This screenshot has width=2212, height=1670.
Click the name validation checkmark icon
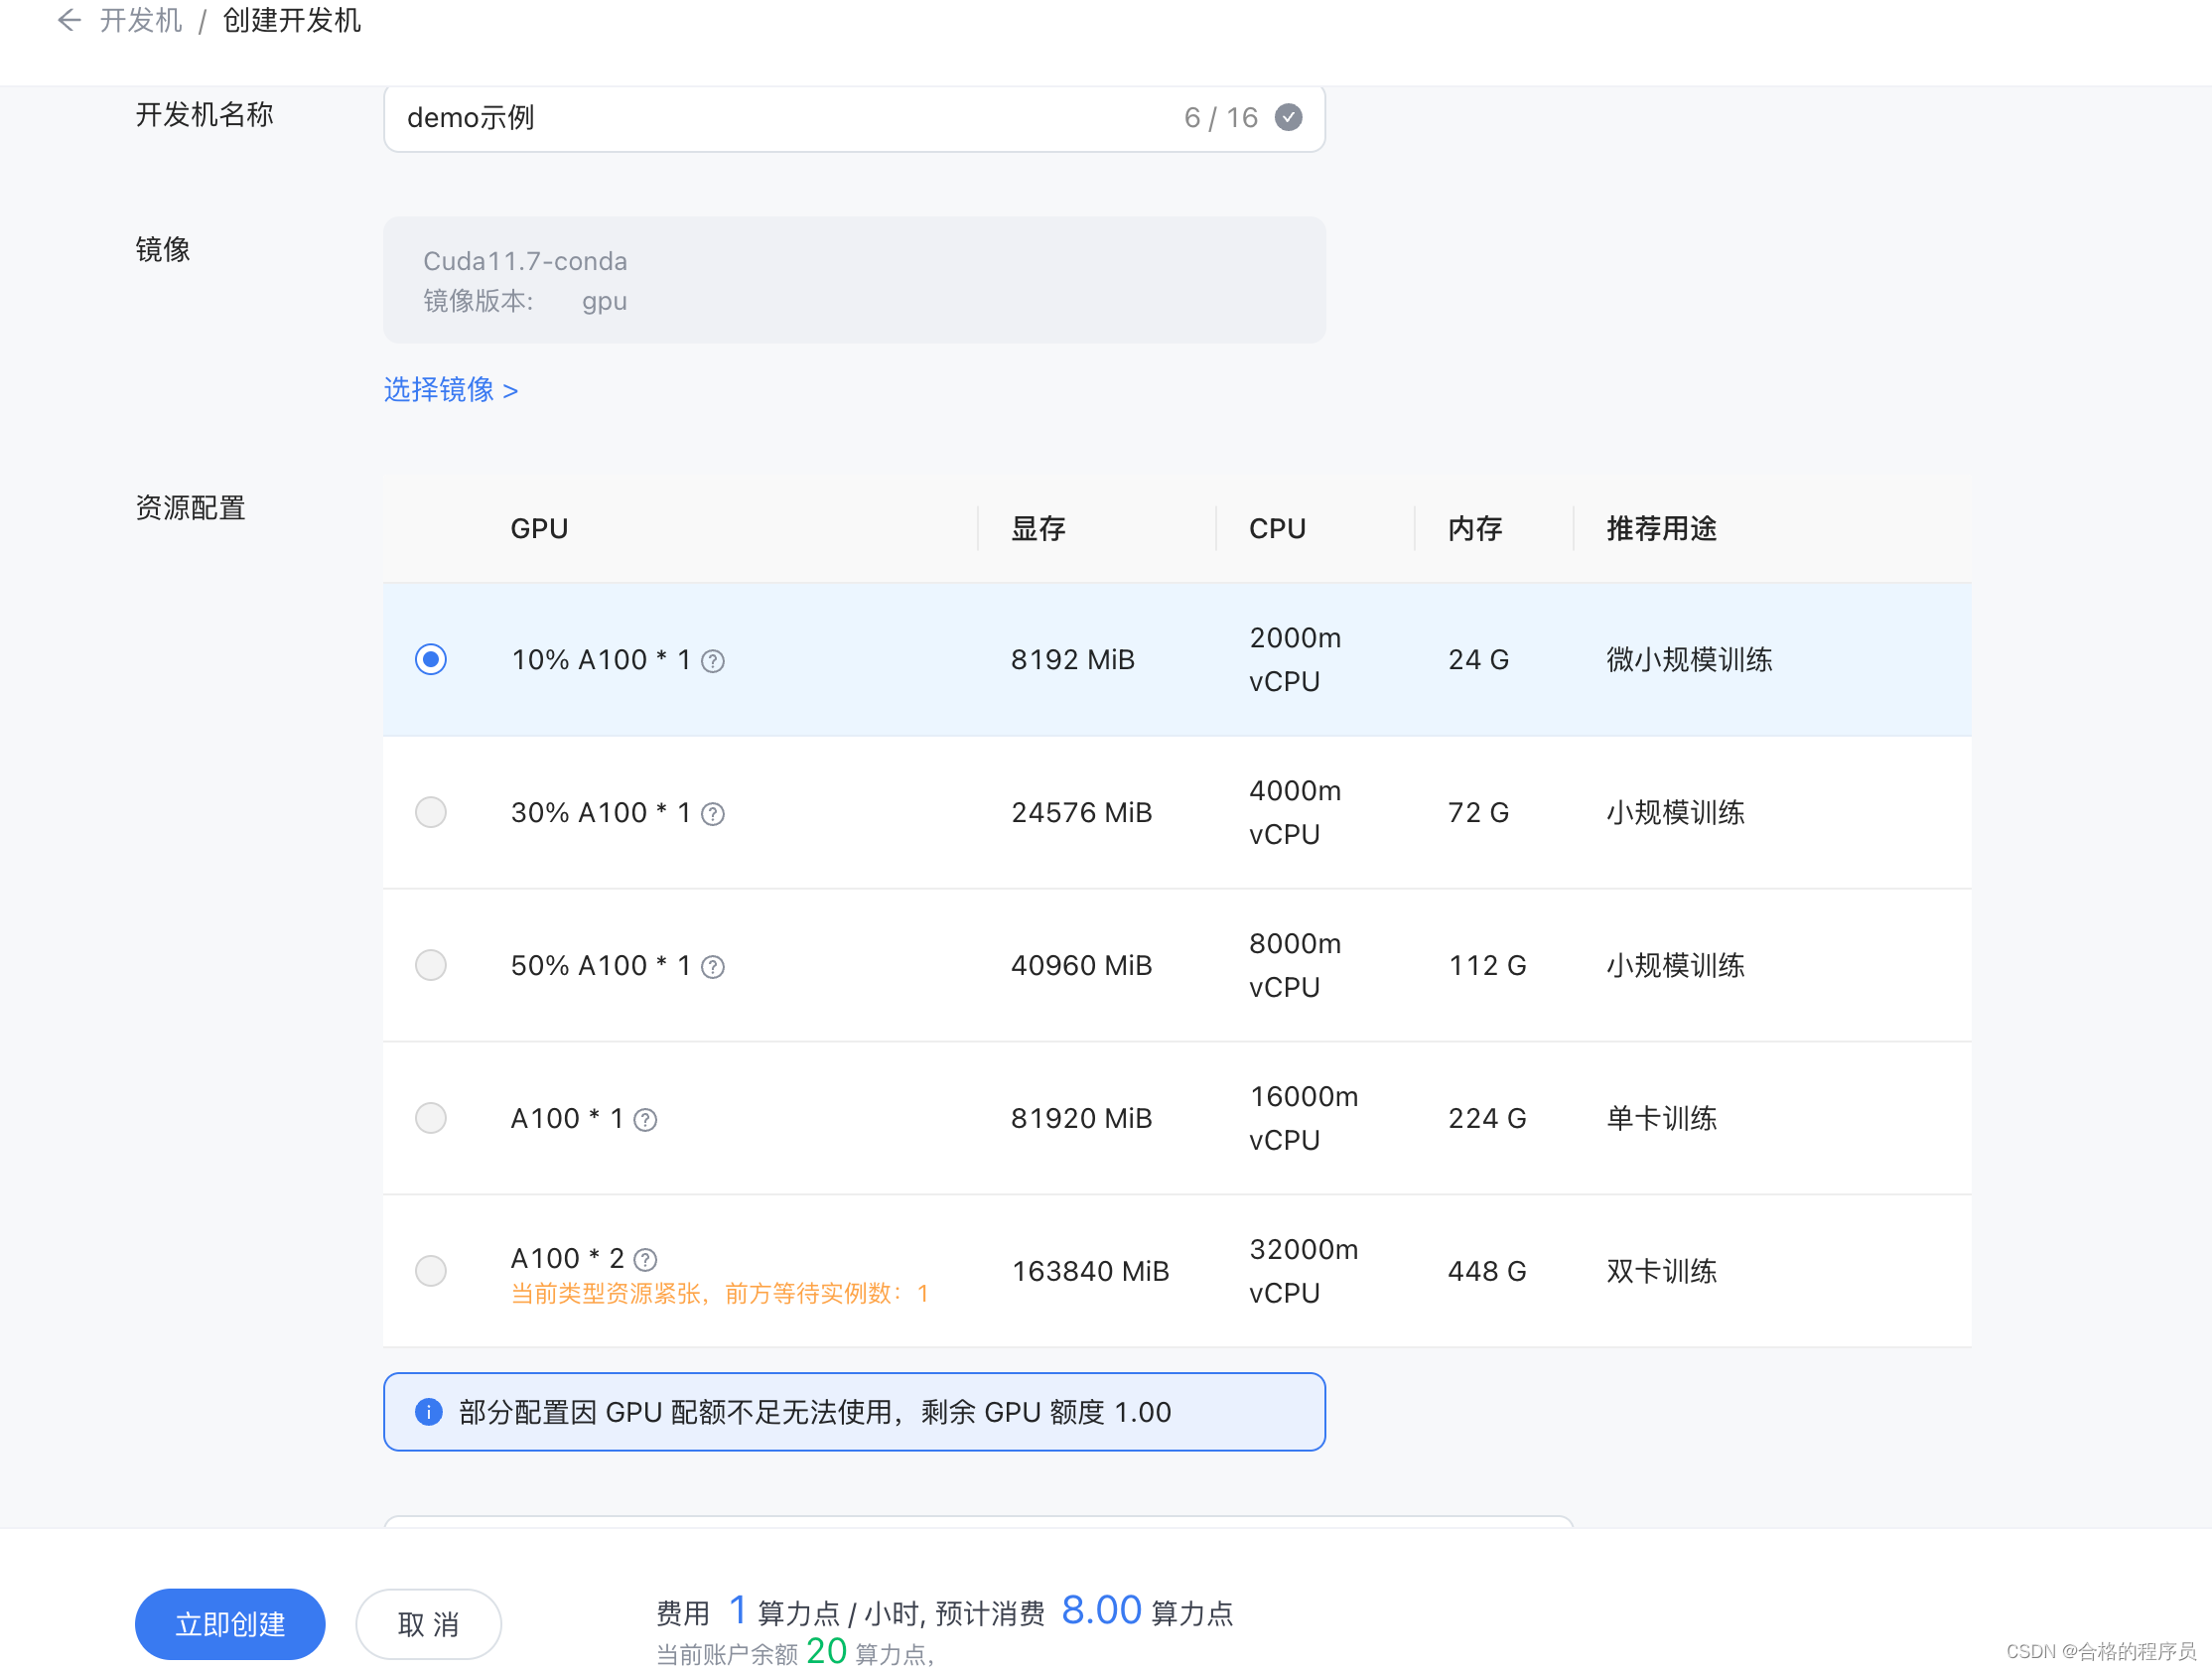click(1288, 118)
